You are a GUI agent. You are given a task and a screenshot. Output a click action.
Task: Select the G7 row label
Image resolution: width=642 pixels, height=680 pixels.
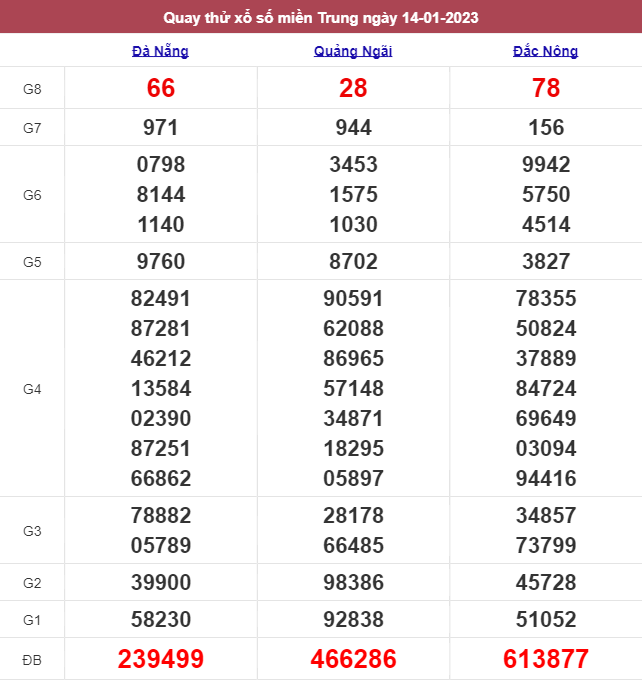pos(32,127)
